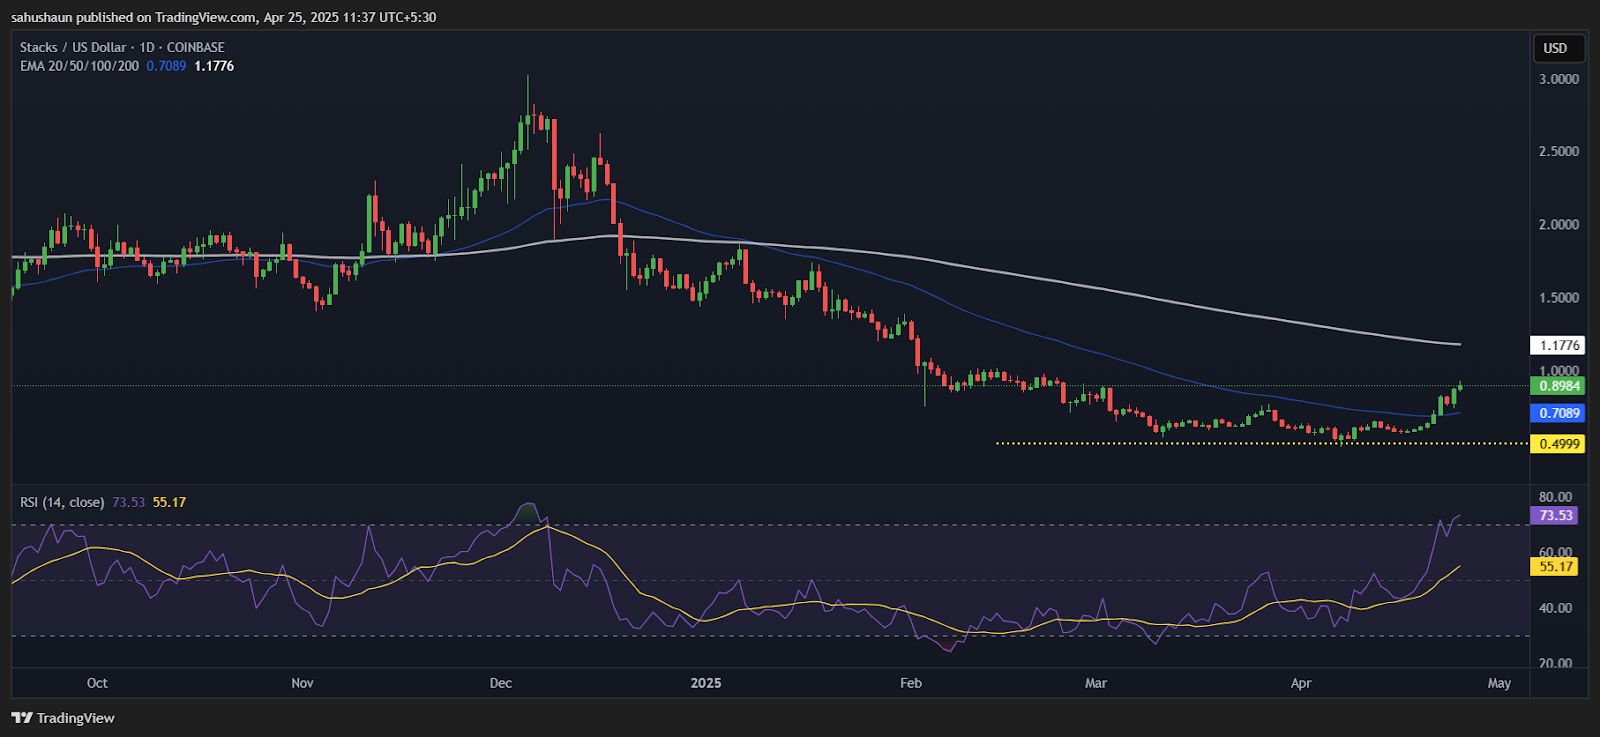Click the Oct label on the time axis
Screen dimensions: 1600x737
pyautogui.click(x=97, y=684)
